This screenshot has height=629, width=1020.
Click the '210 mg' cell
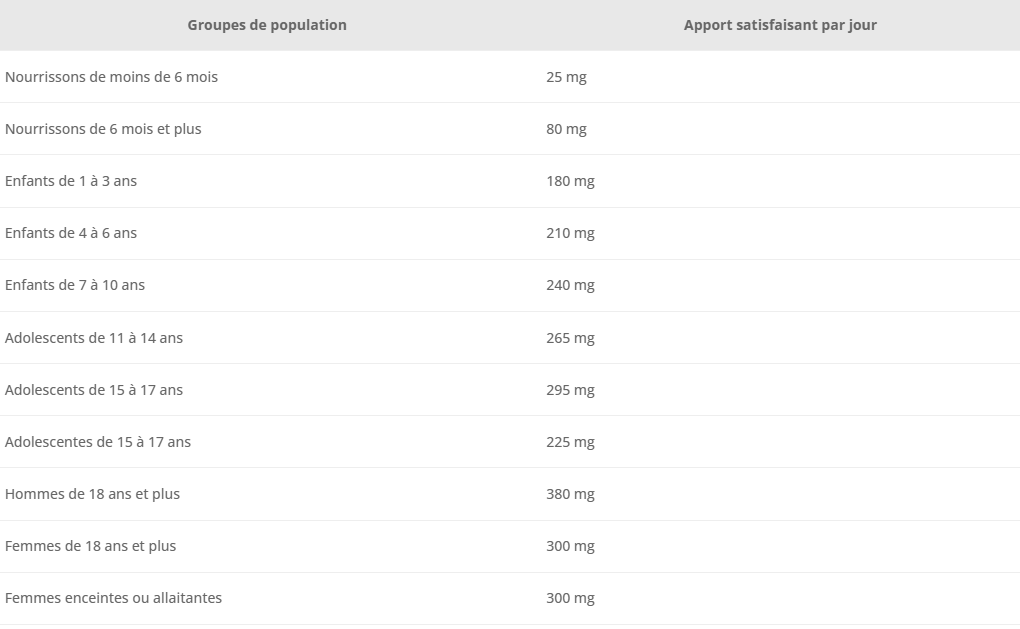click(x=570, y=234)
